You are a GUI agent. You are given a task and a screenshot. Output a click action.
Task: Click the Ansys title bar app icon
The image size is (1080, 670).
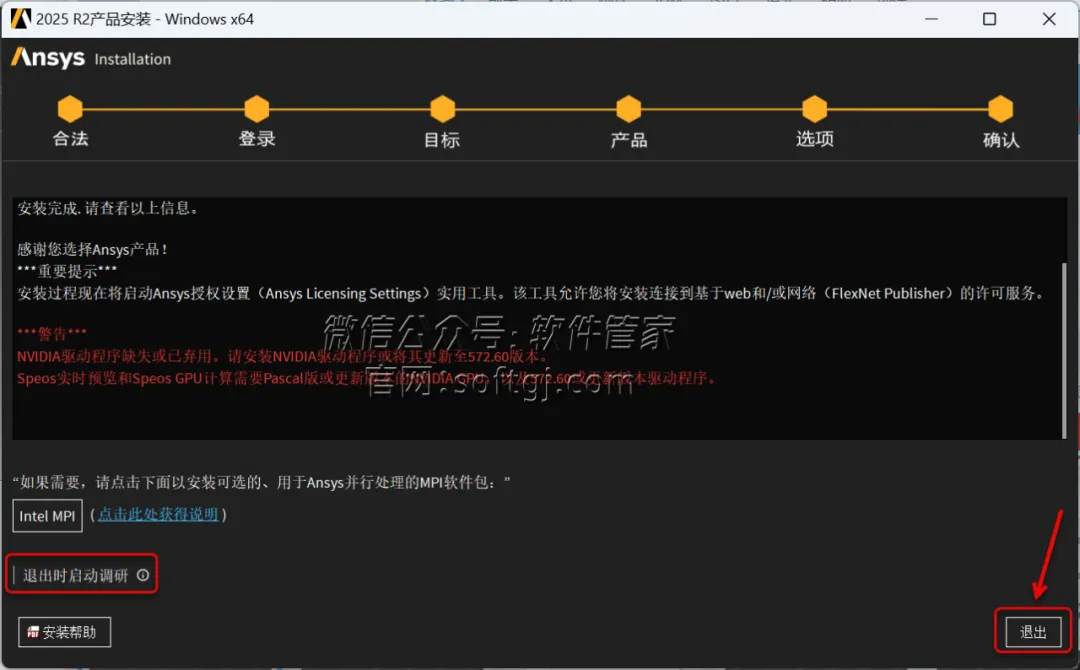[x=20, y=19]
